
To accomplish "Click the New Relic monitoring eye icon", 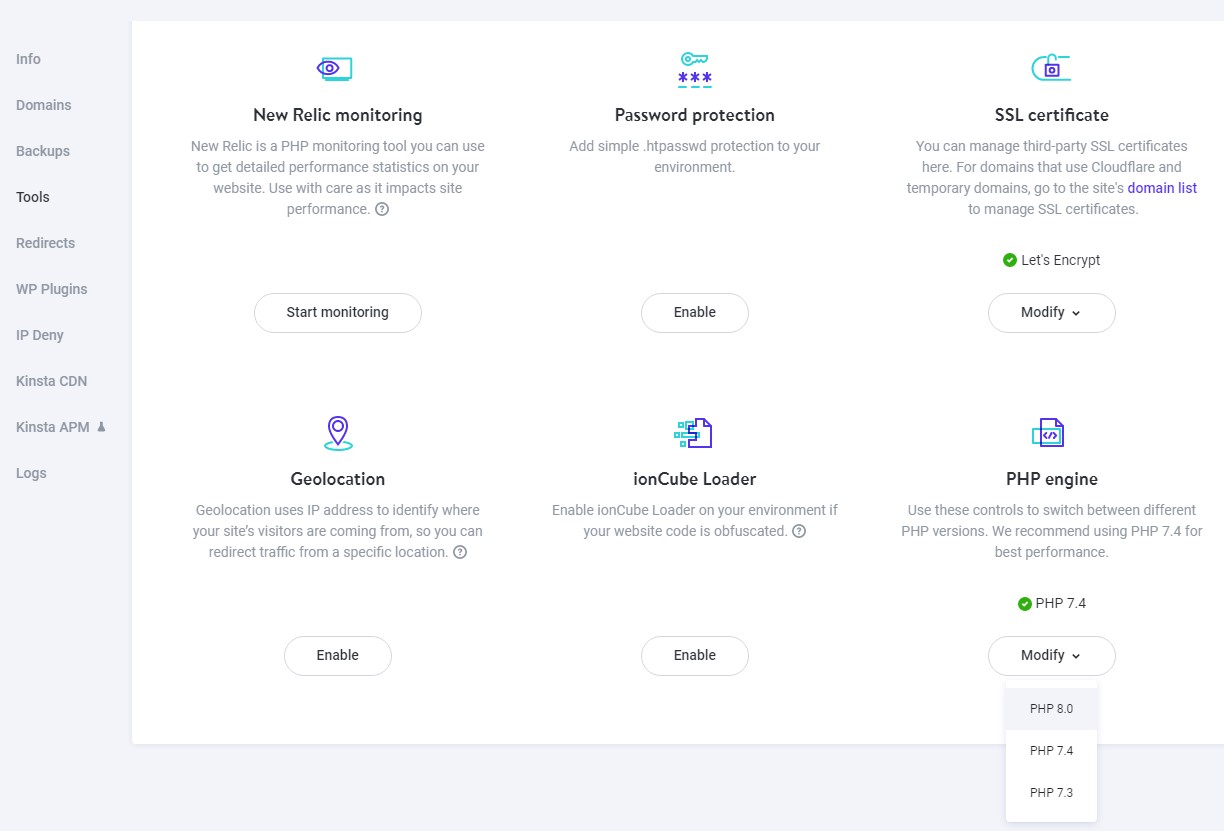I will point(334,68).
